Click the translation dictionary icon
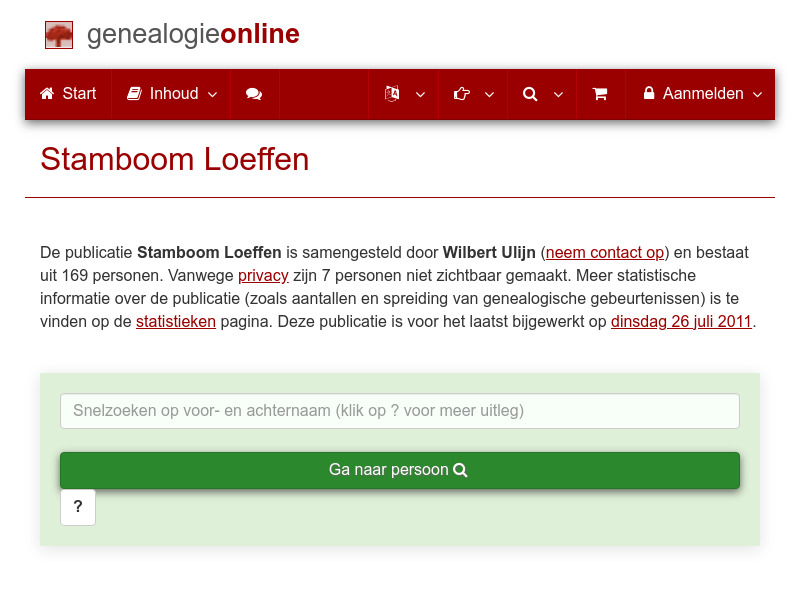Screen dimensions: 800x600 391,94
